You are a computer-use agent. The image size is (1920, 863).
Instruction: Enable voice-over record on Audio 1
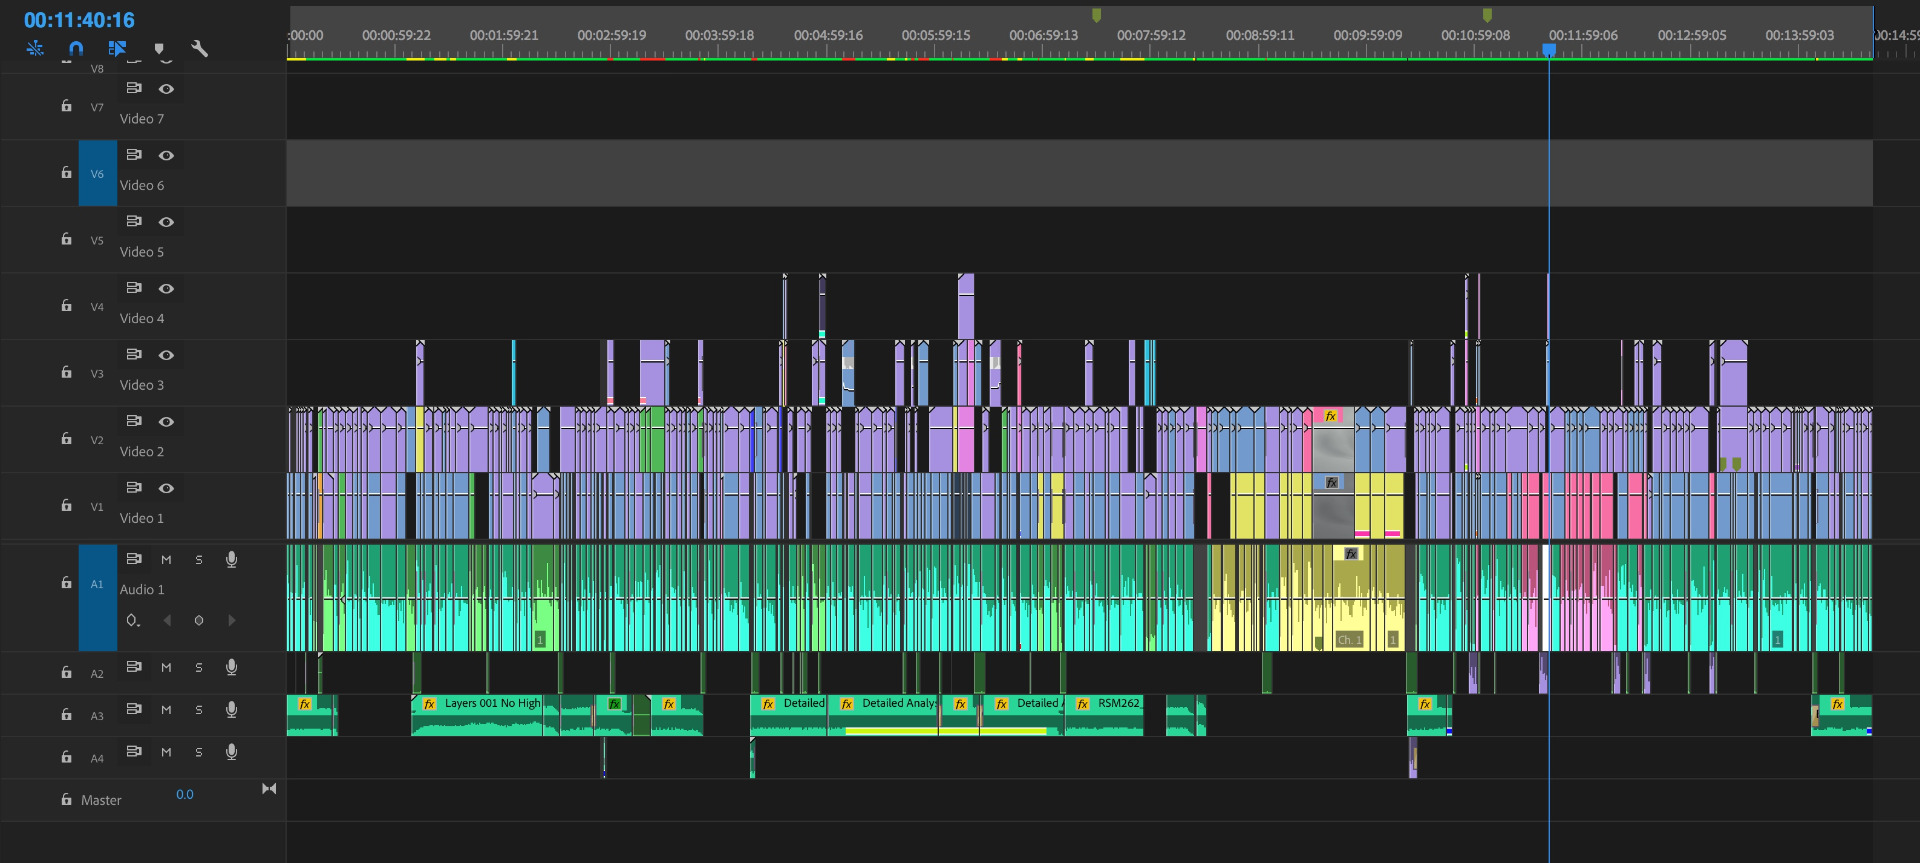click(x=231, y=559)
